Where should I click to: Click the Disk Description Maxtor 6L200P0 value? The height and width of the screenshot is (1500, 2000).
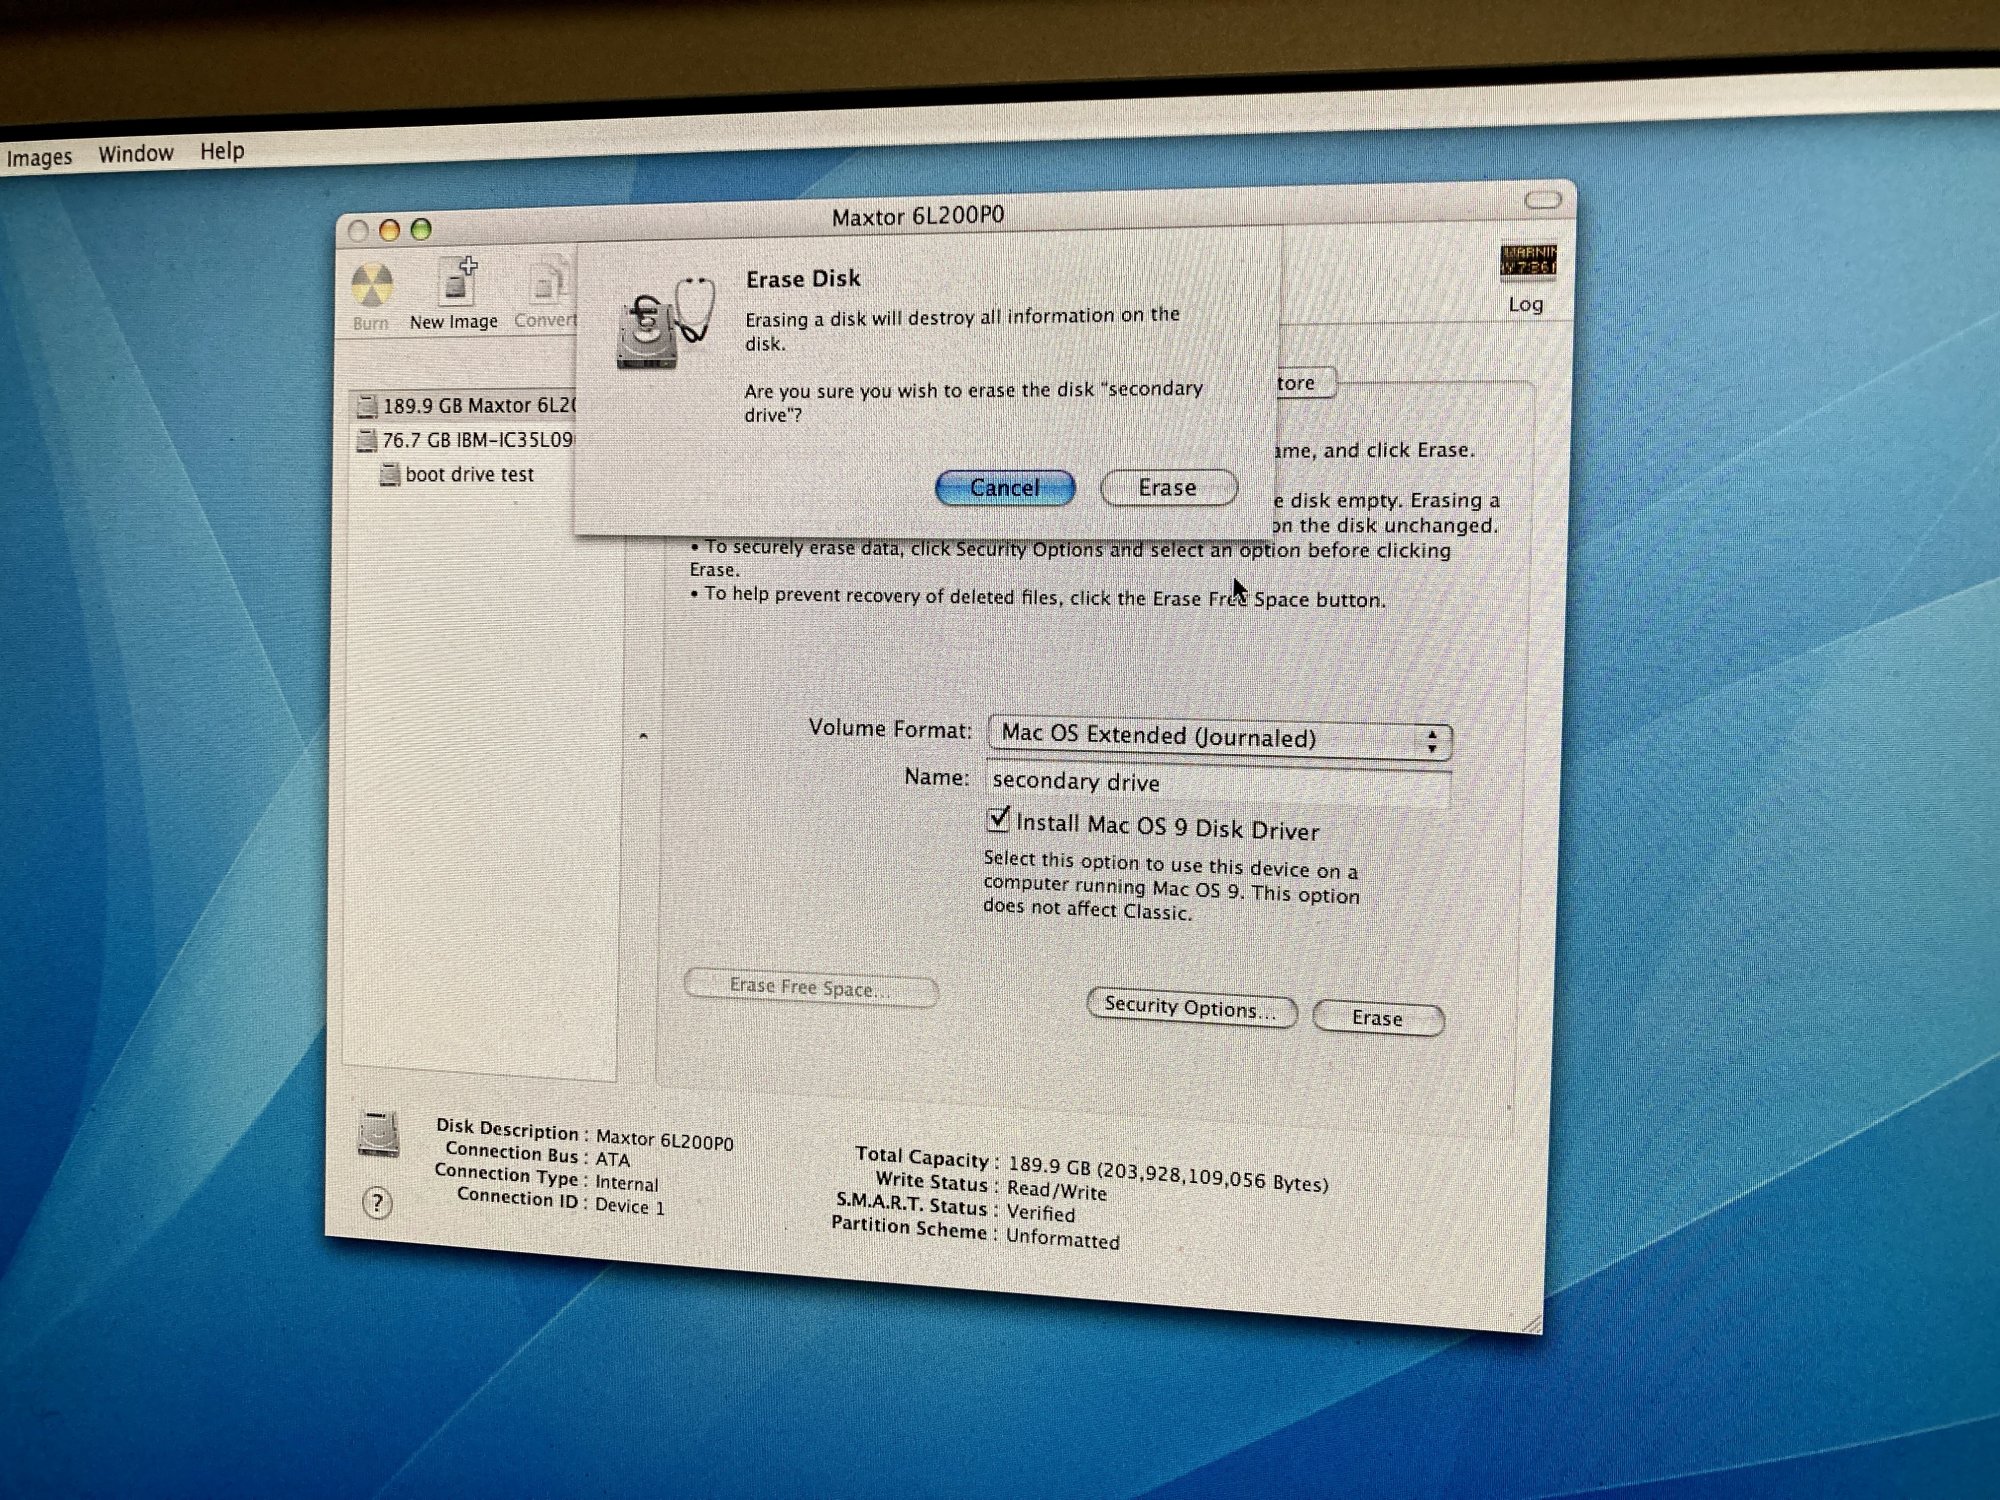point(665,1139)
